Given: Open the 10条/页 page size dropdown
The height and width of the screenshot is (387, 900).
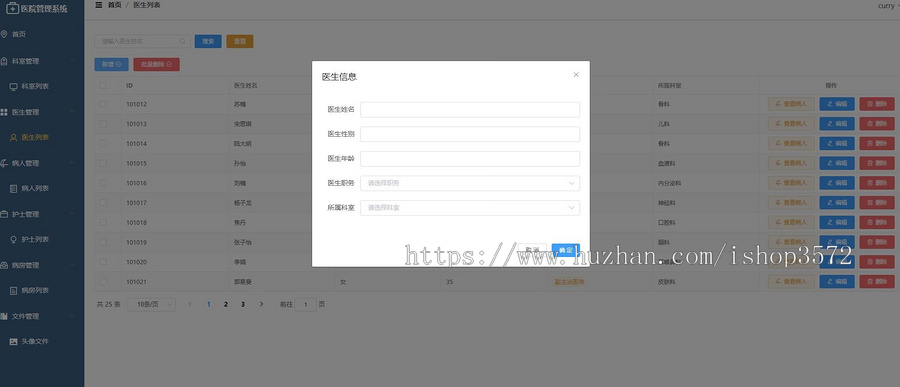Looking at the screenshot, I should point(152,304).
